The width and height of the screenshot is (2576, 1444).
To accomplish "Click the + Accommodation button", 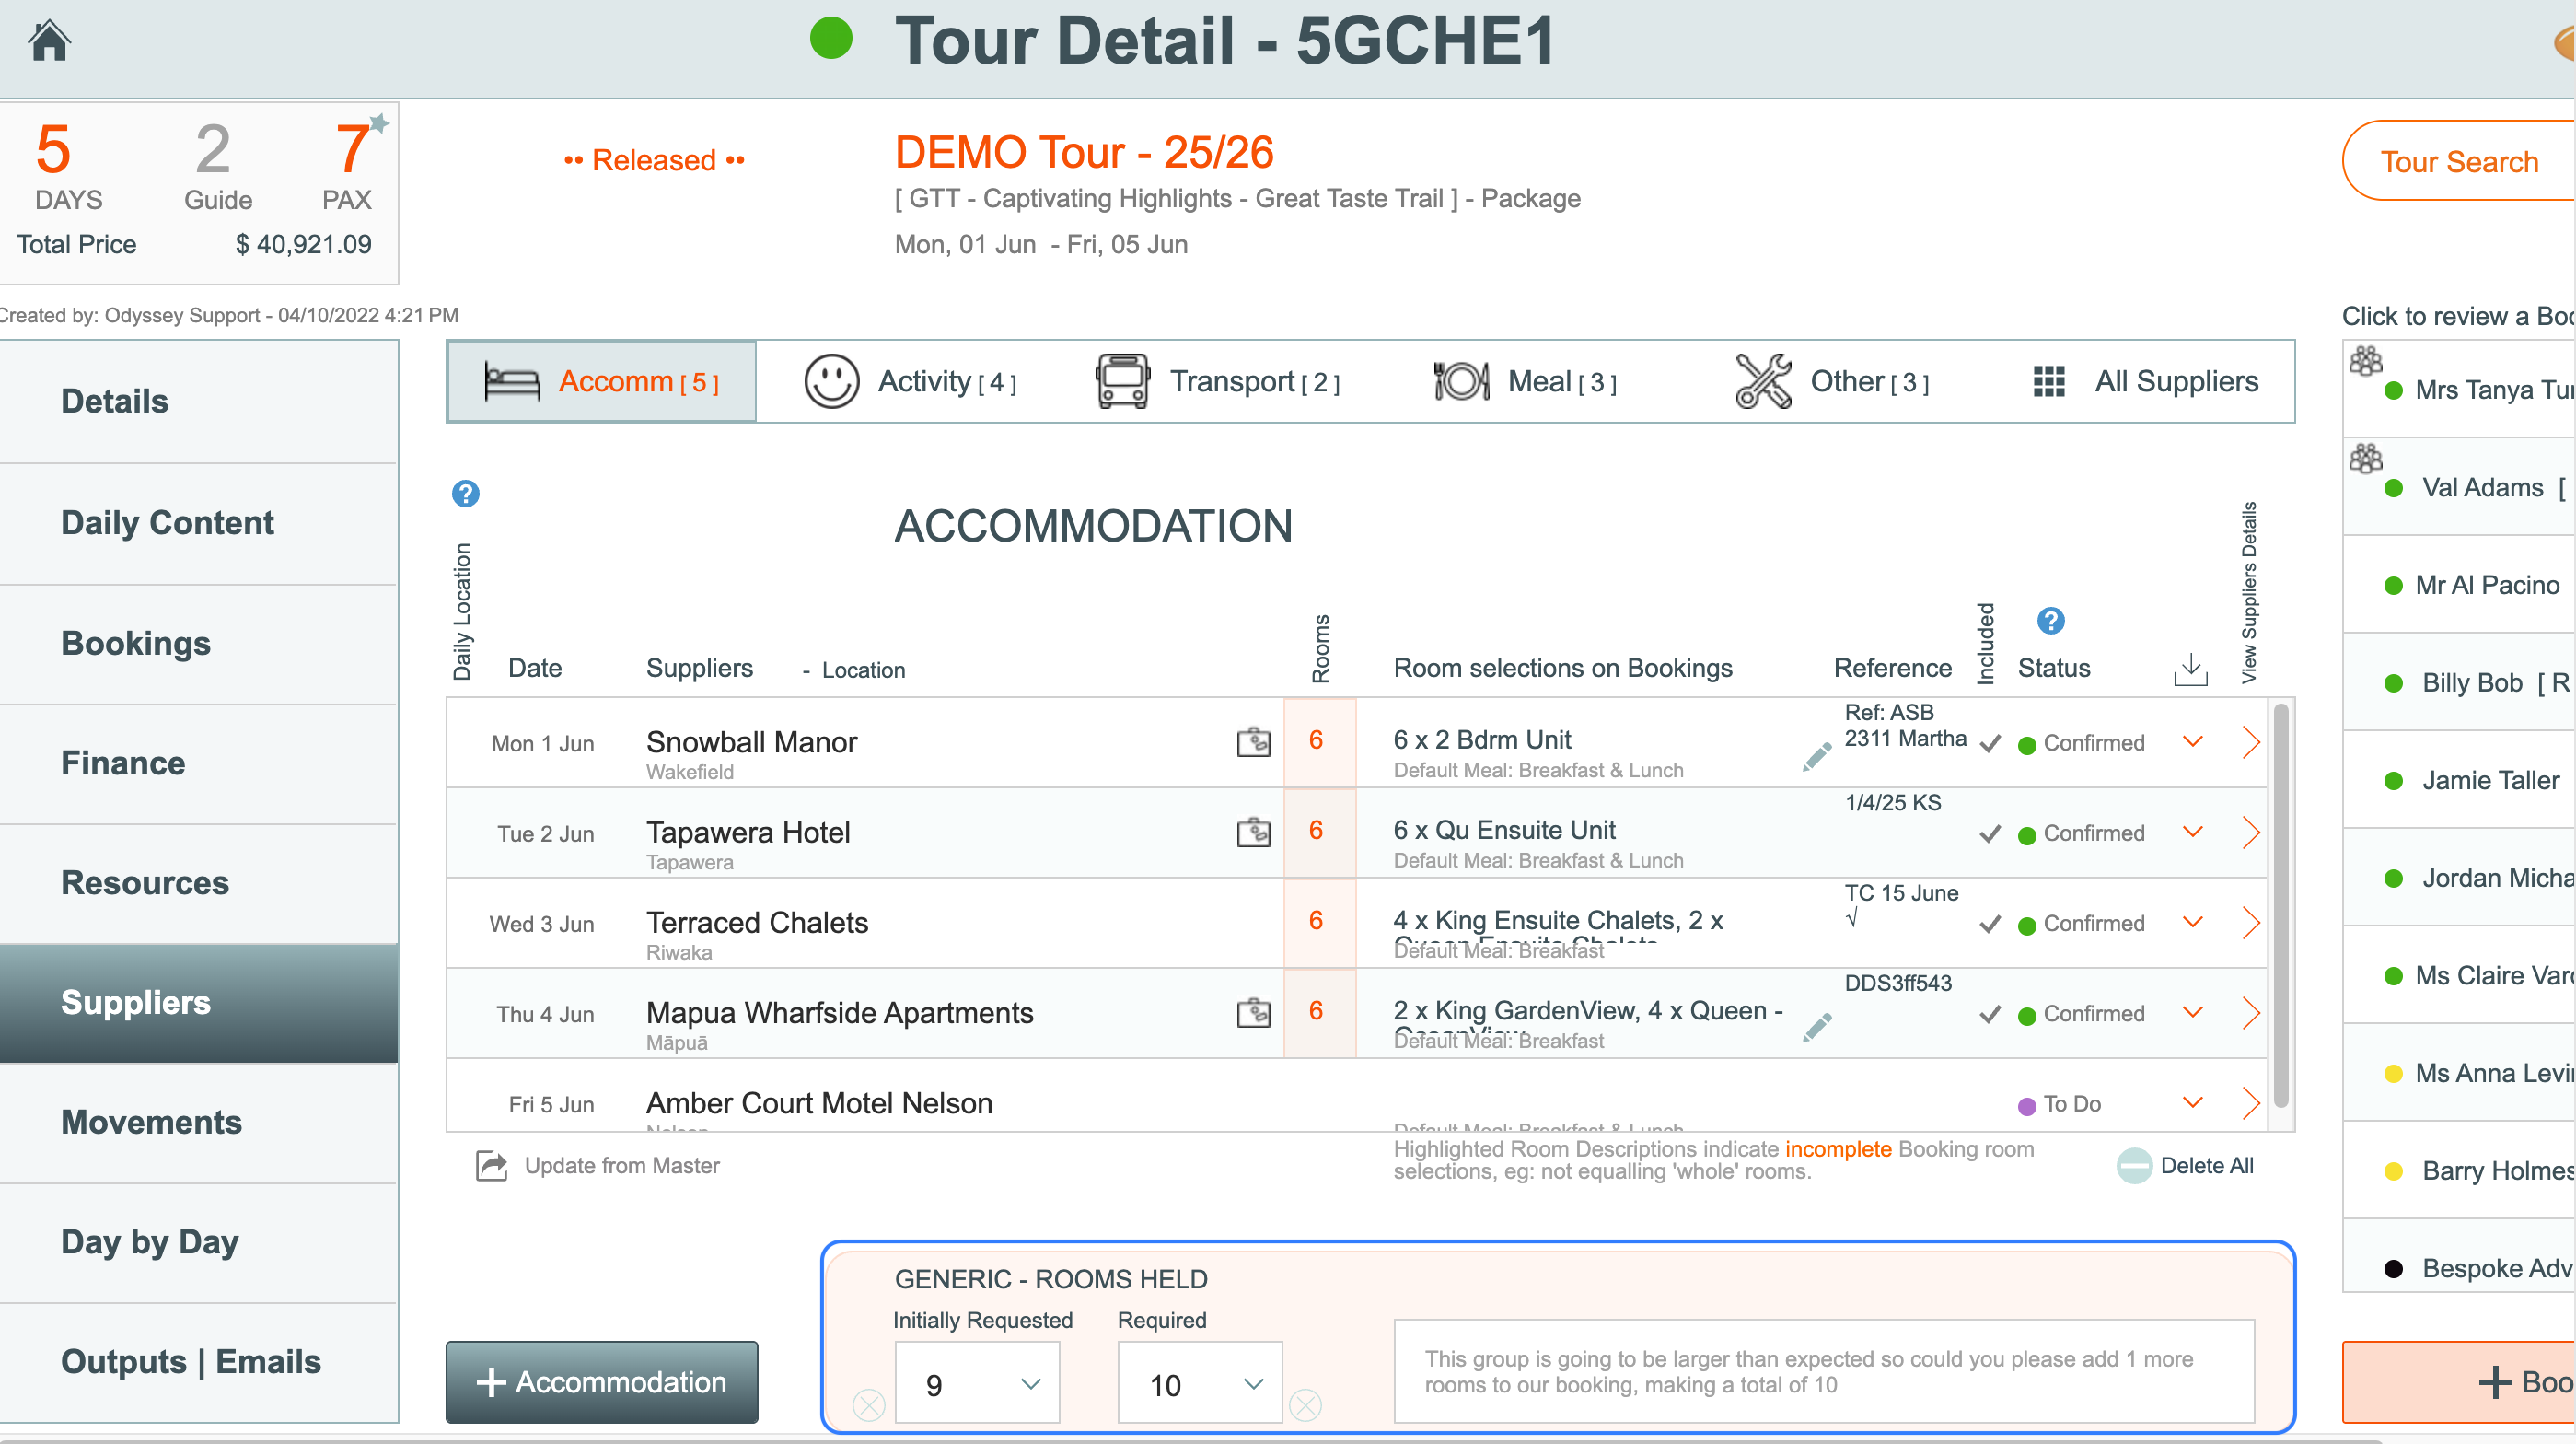I will pos(602,1382).
